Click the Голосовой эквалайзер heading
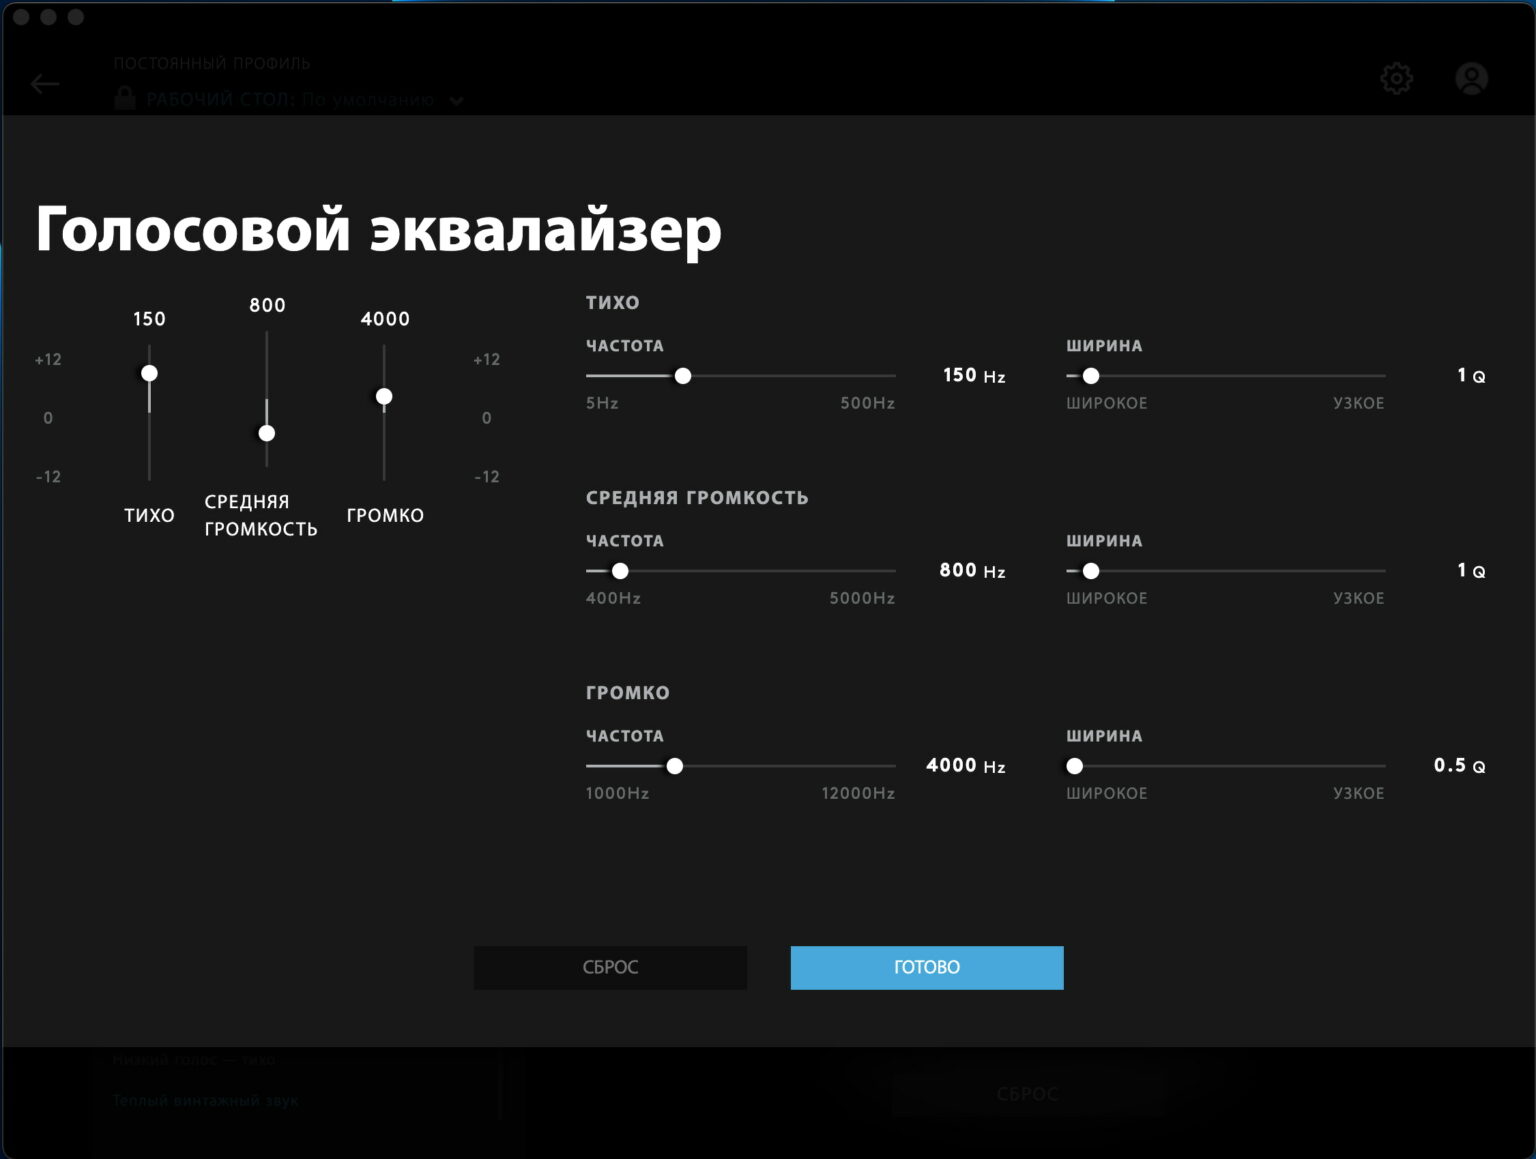1536x1159 pixels. (x=378, y=230)
